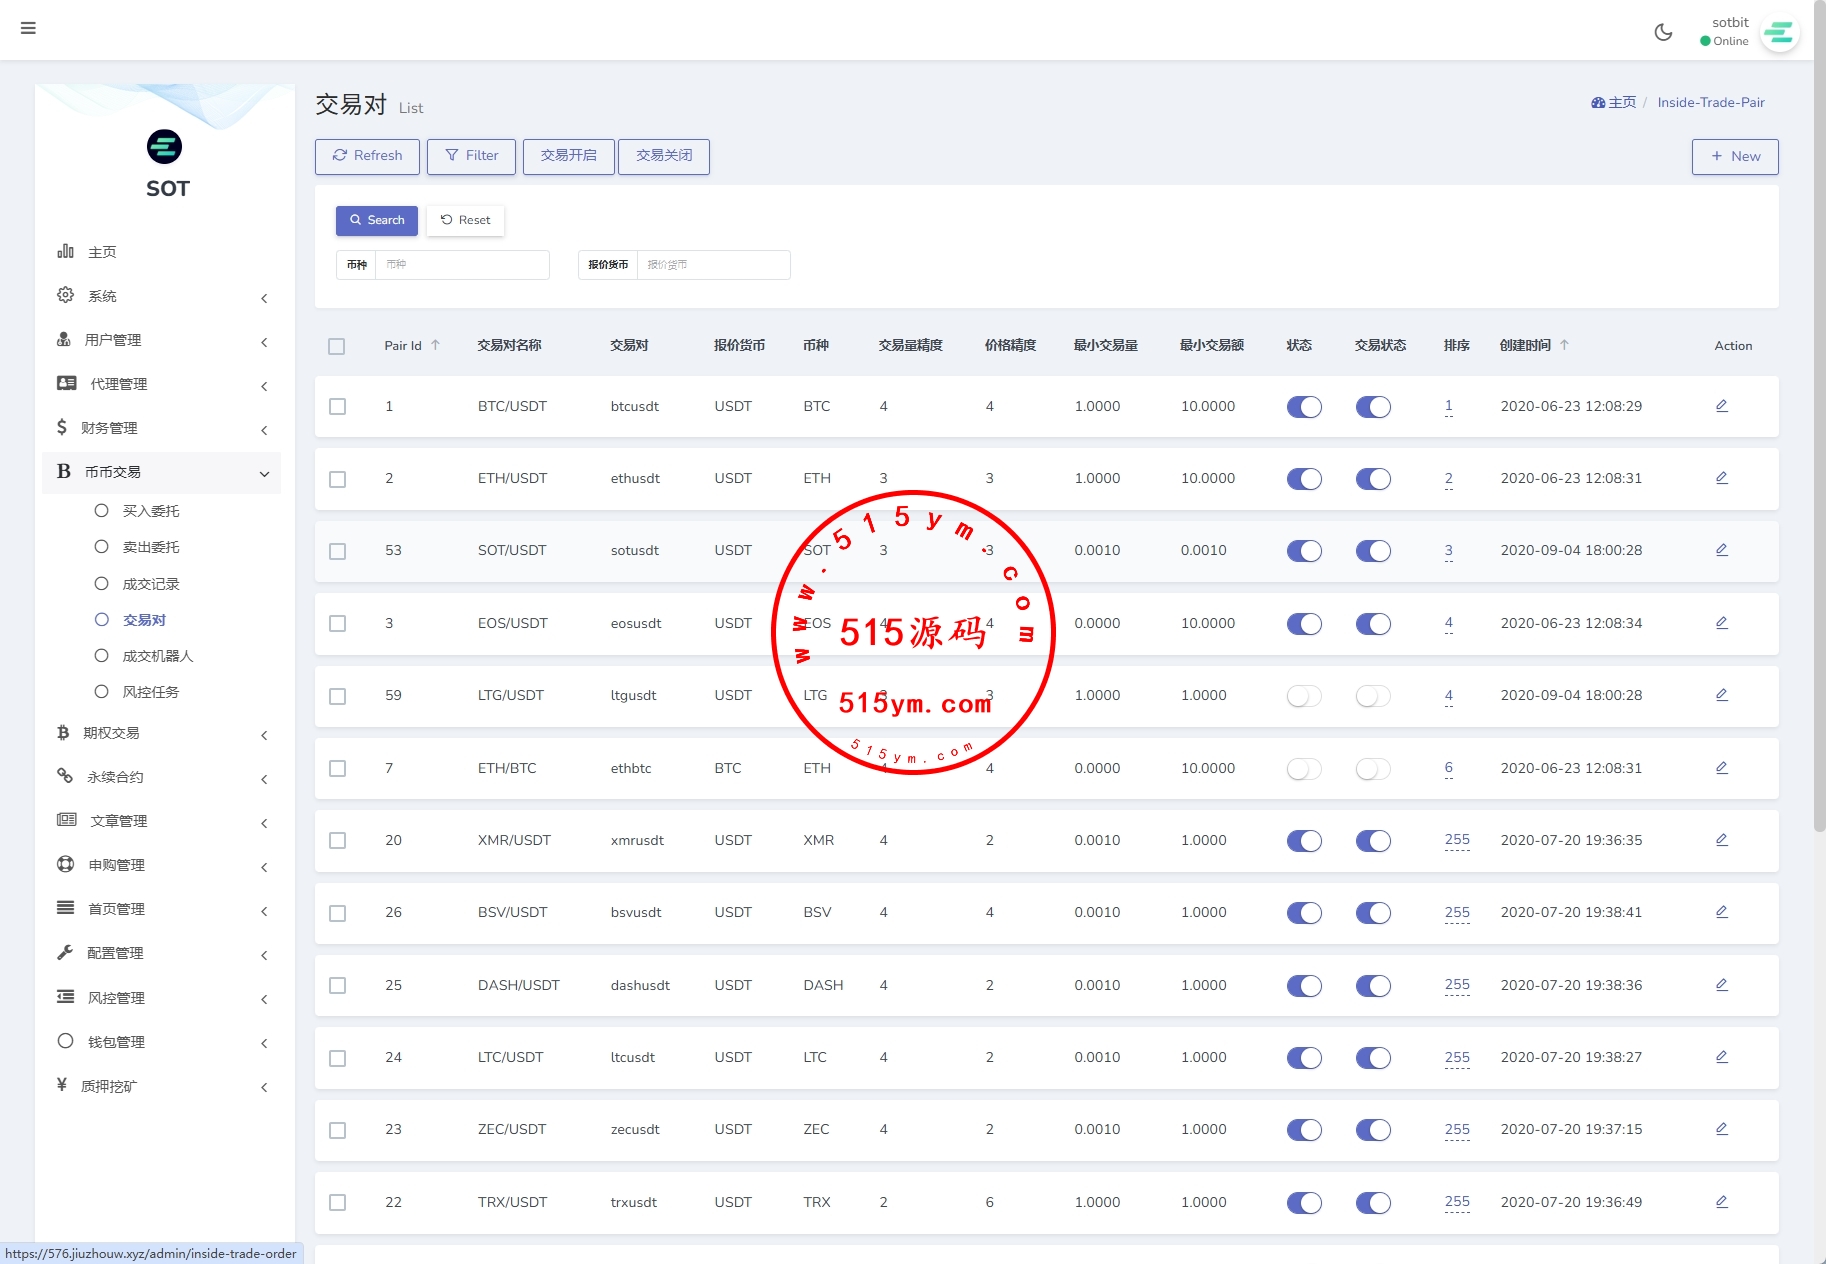Click edit icon for SOT/USDT row
The image size is (1826, 1264).
tap(1721, 550)
